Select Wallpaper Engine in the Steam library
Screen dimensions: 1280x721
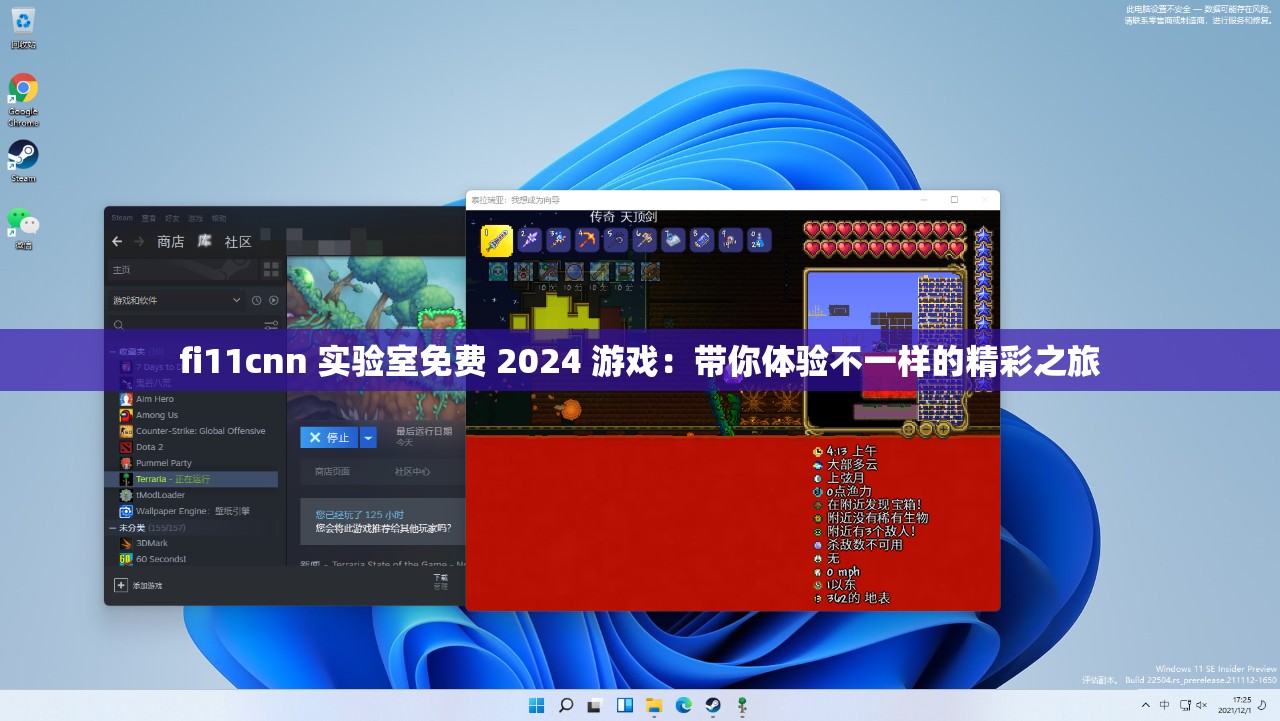pyautogui.click(x=192, y=511)
